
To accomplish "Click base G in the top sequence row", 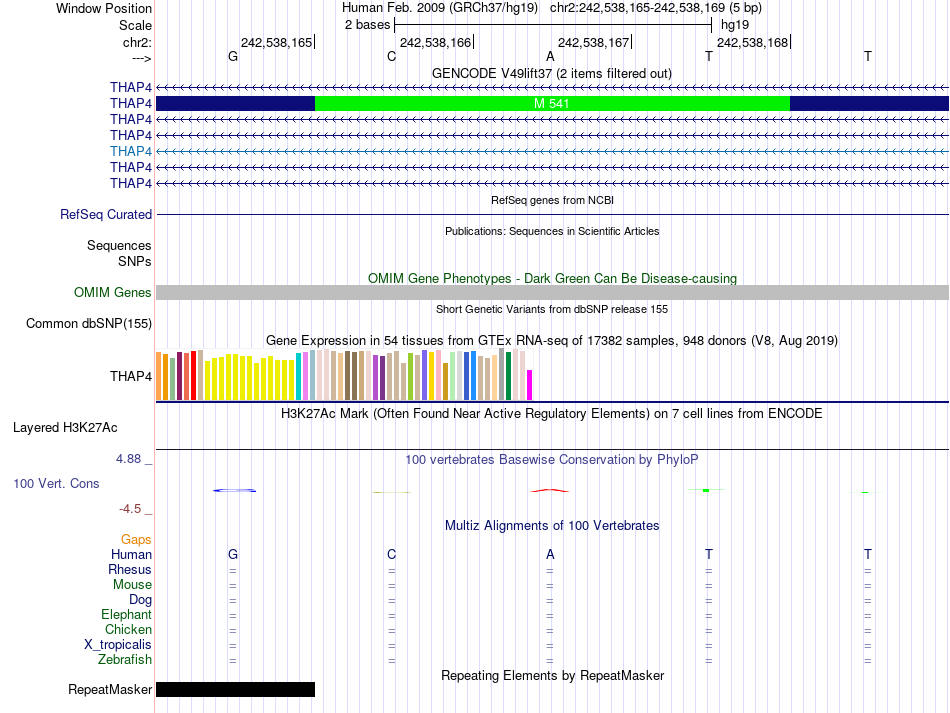I will tap(233, 56).
